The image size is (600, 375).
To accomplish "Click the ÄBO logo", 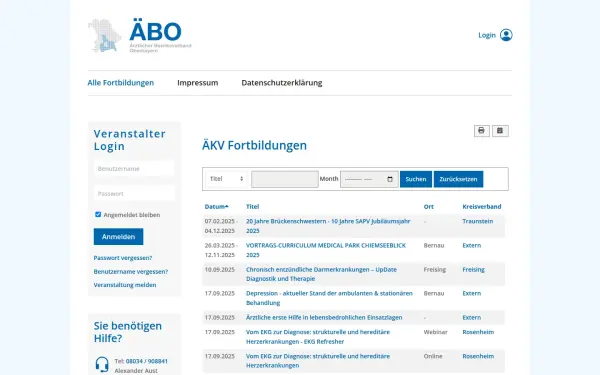I will [x=140, y=35].
